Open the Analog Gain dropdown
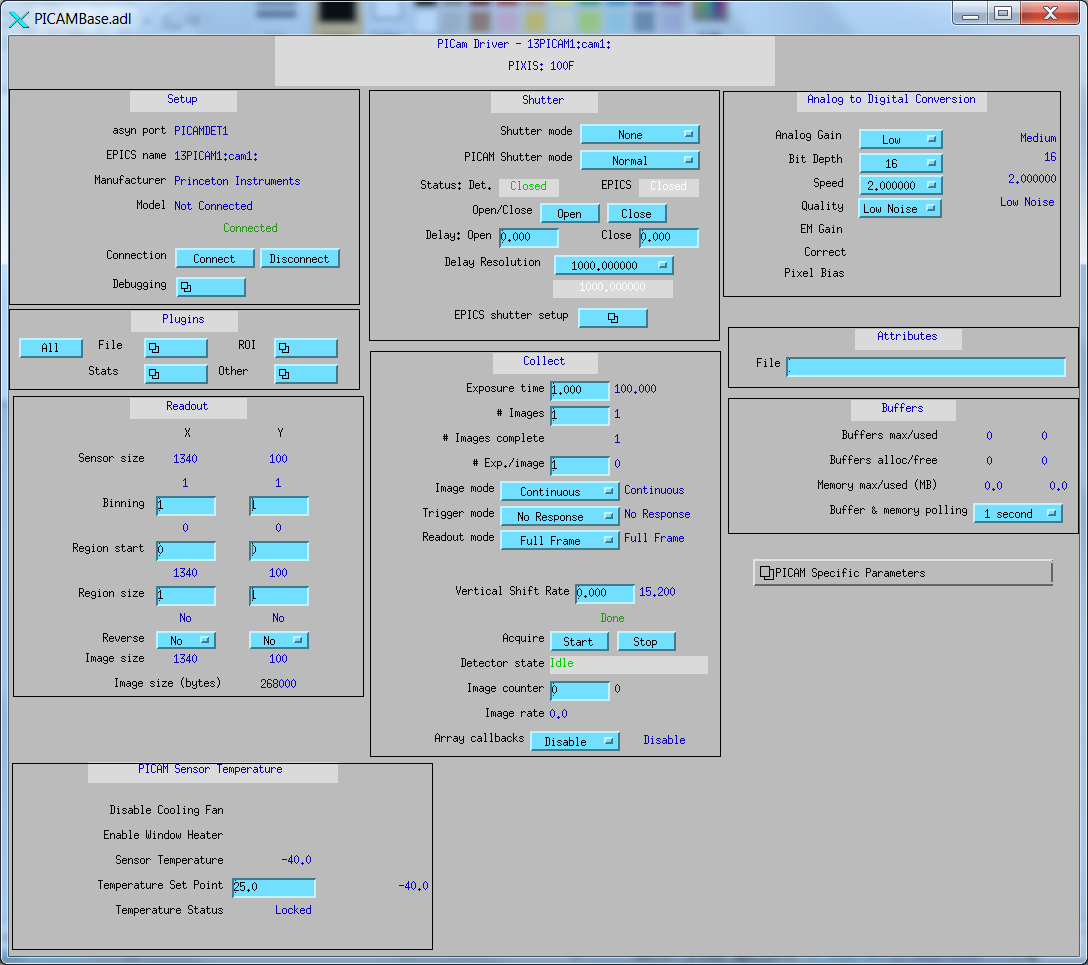Viewport: 1088px width, 965px height. [x=901, y=139]
